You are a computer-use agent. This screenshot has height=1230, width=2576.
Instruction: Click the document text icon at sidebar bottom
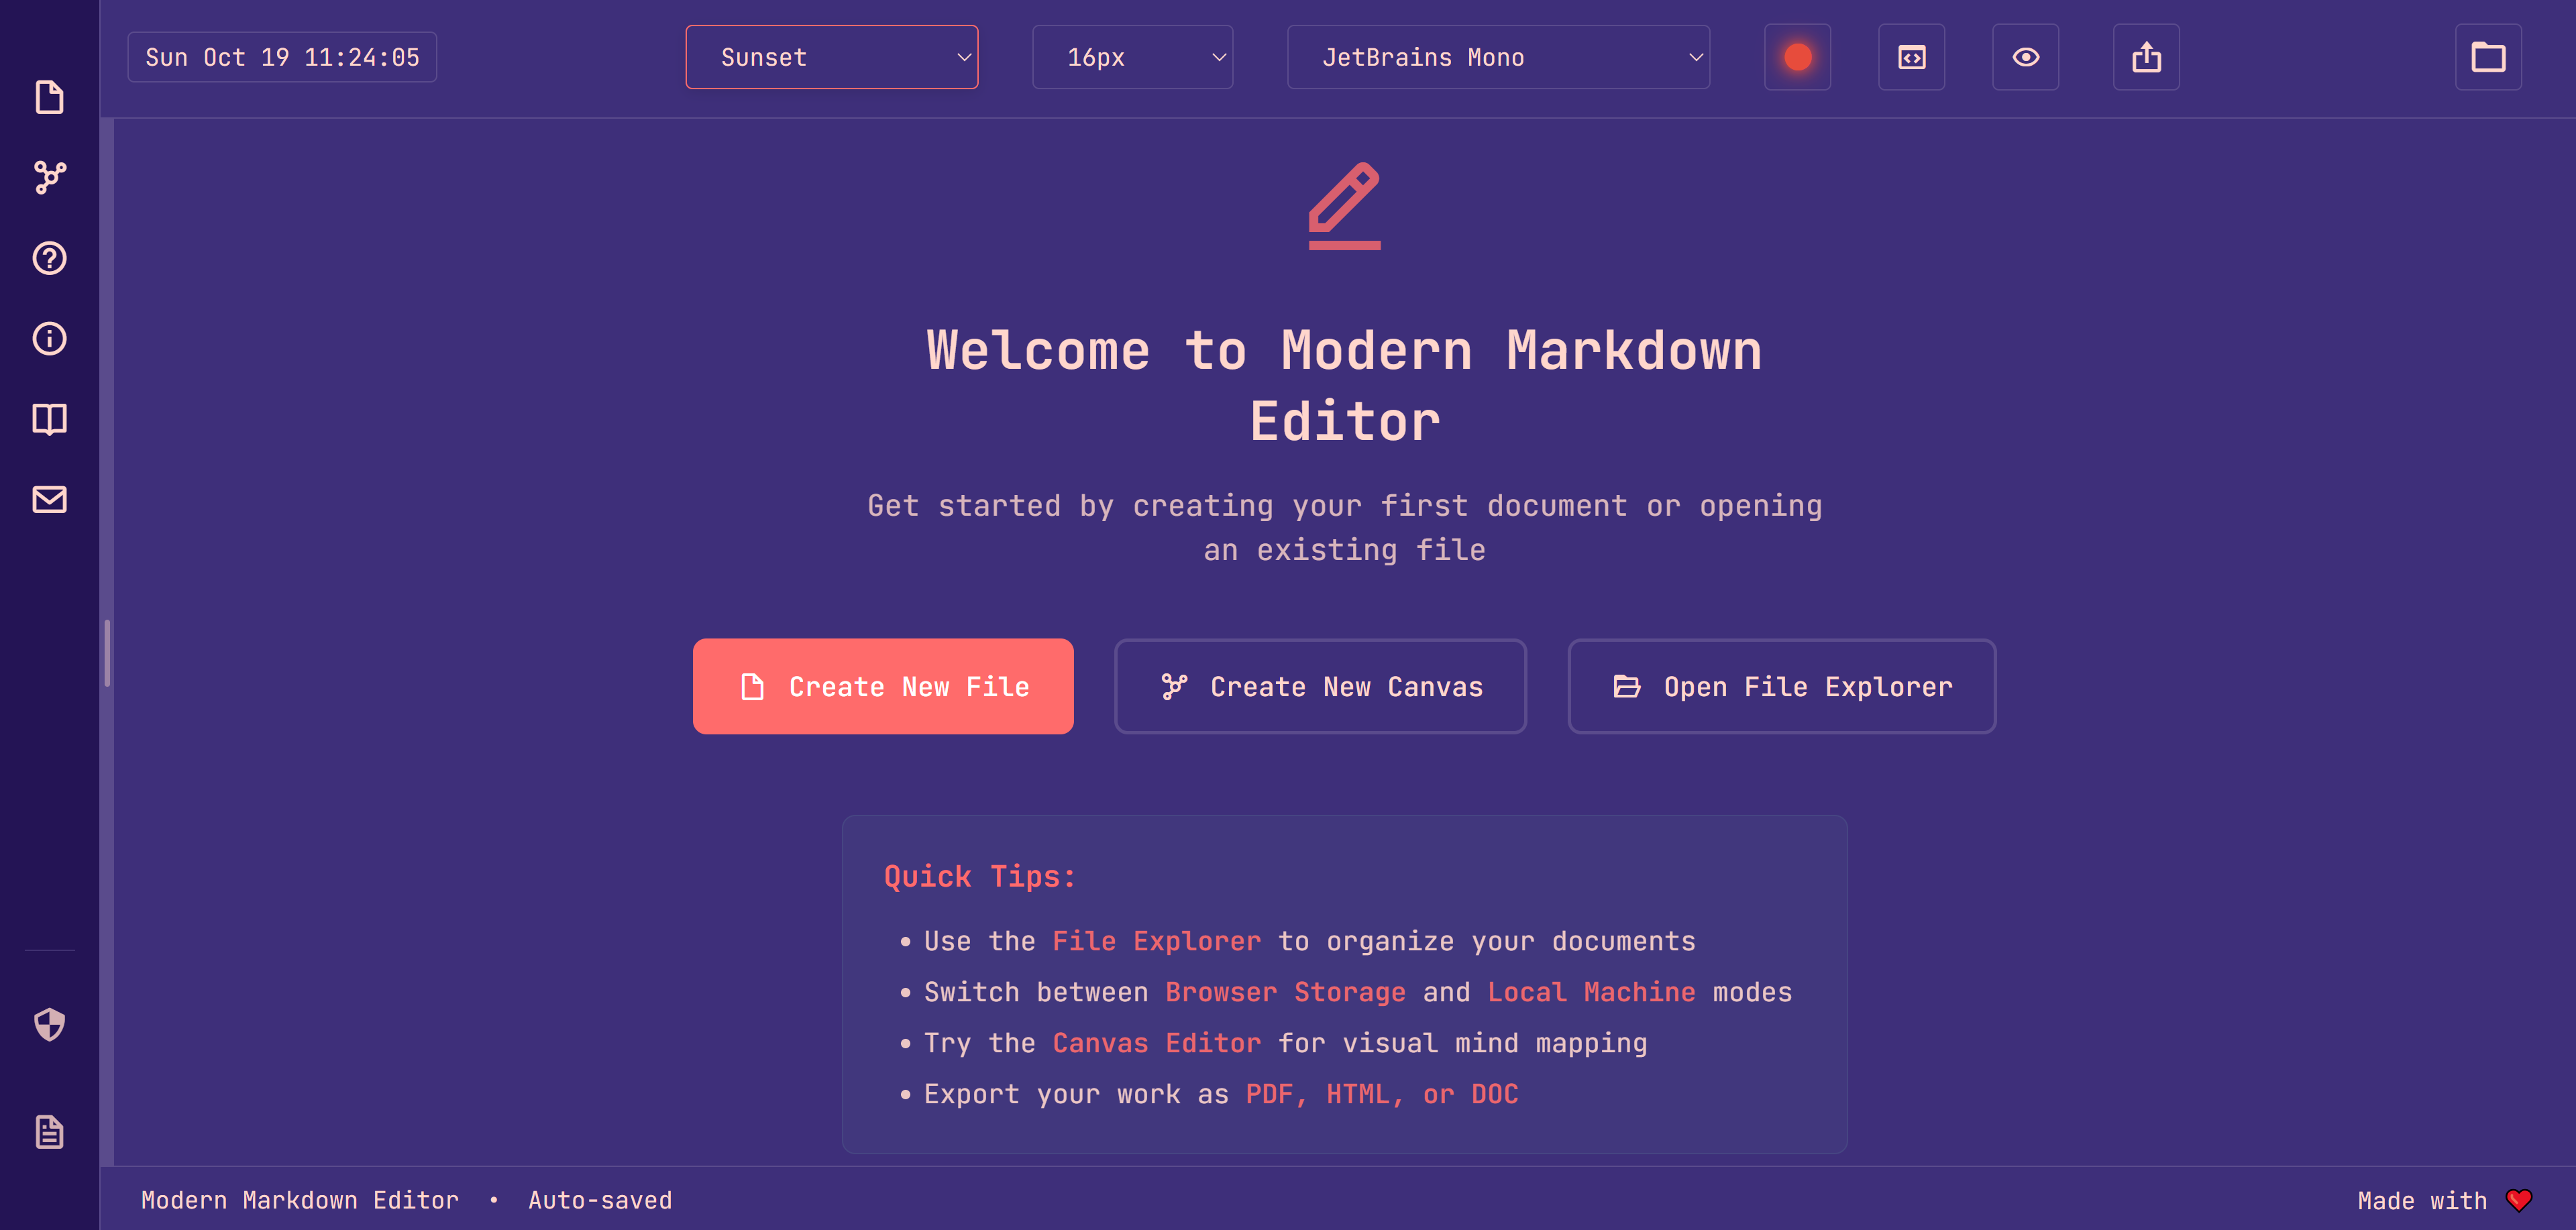[49, 1131]
